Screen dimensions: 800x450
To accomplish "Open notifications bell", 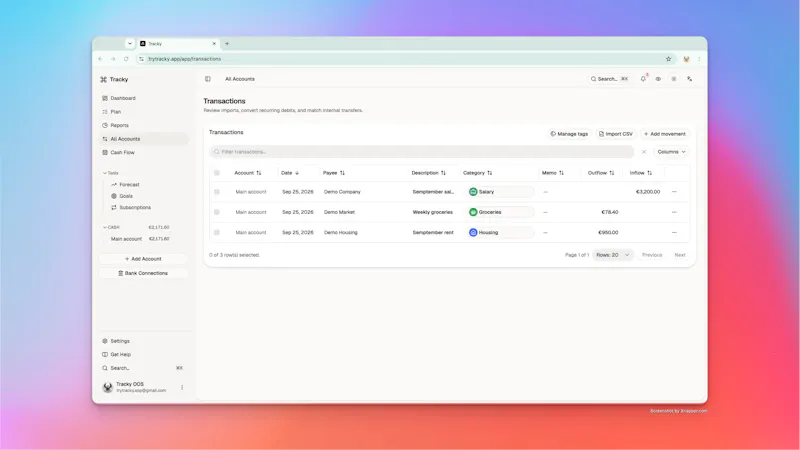I will tap(643, 79).
